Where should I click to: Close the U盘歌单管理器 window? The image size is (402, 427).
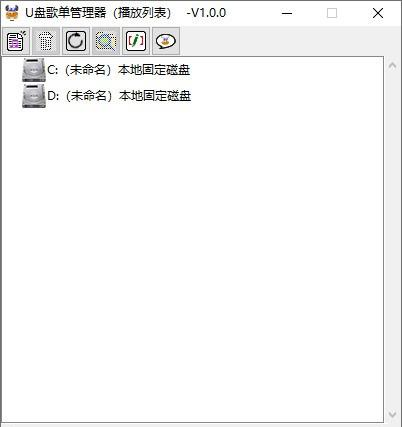point(378,13)
